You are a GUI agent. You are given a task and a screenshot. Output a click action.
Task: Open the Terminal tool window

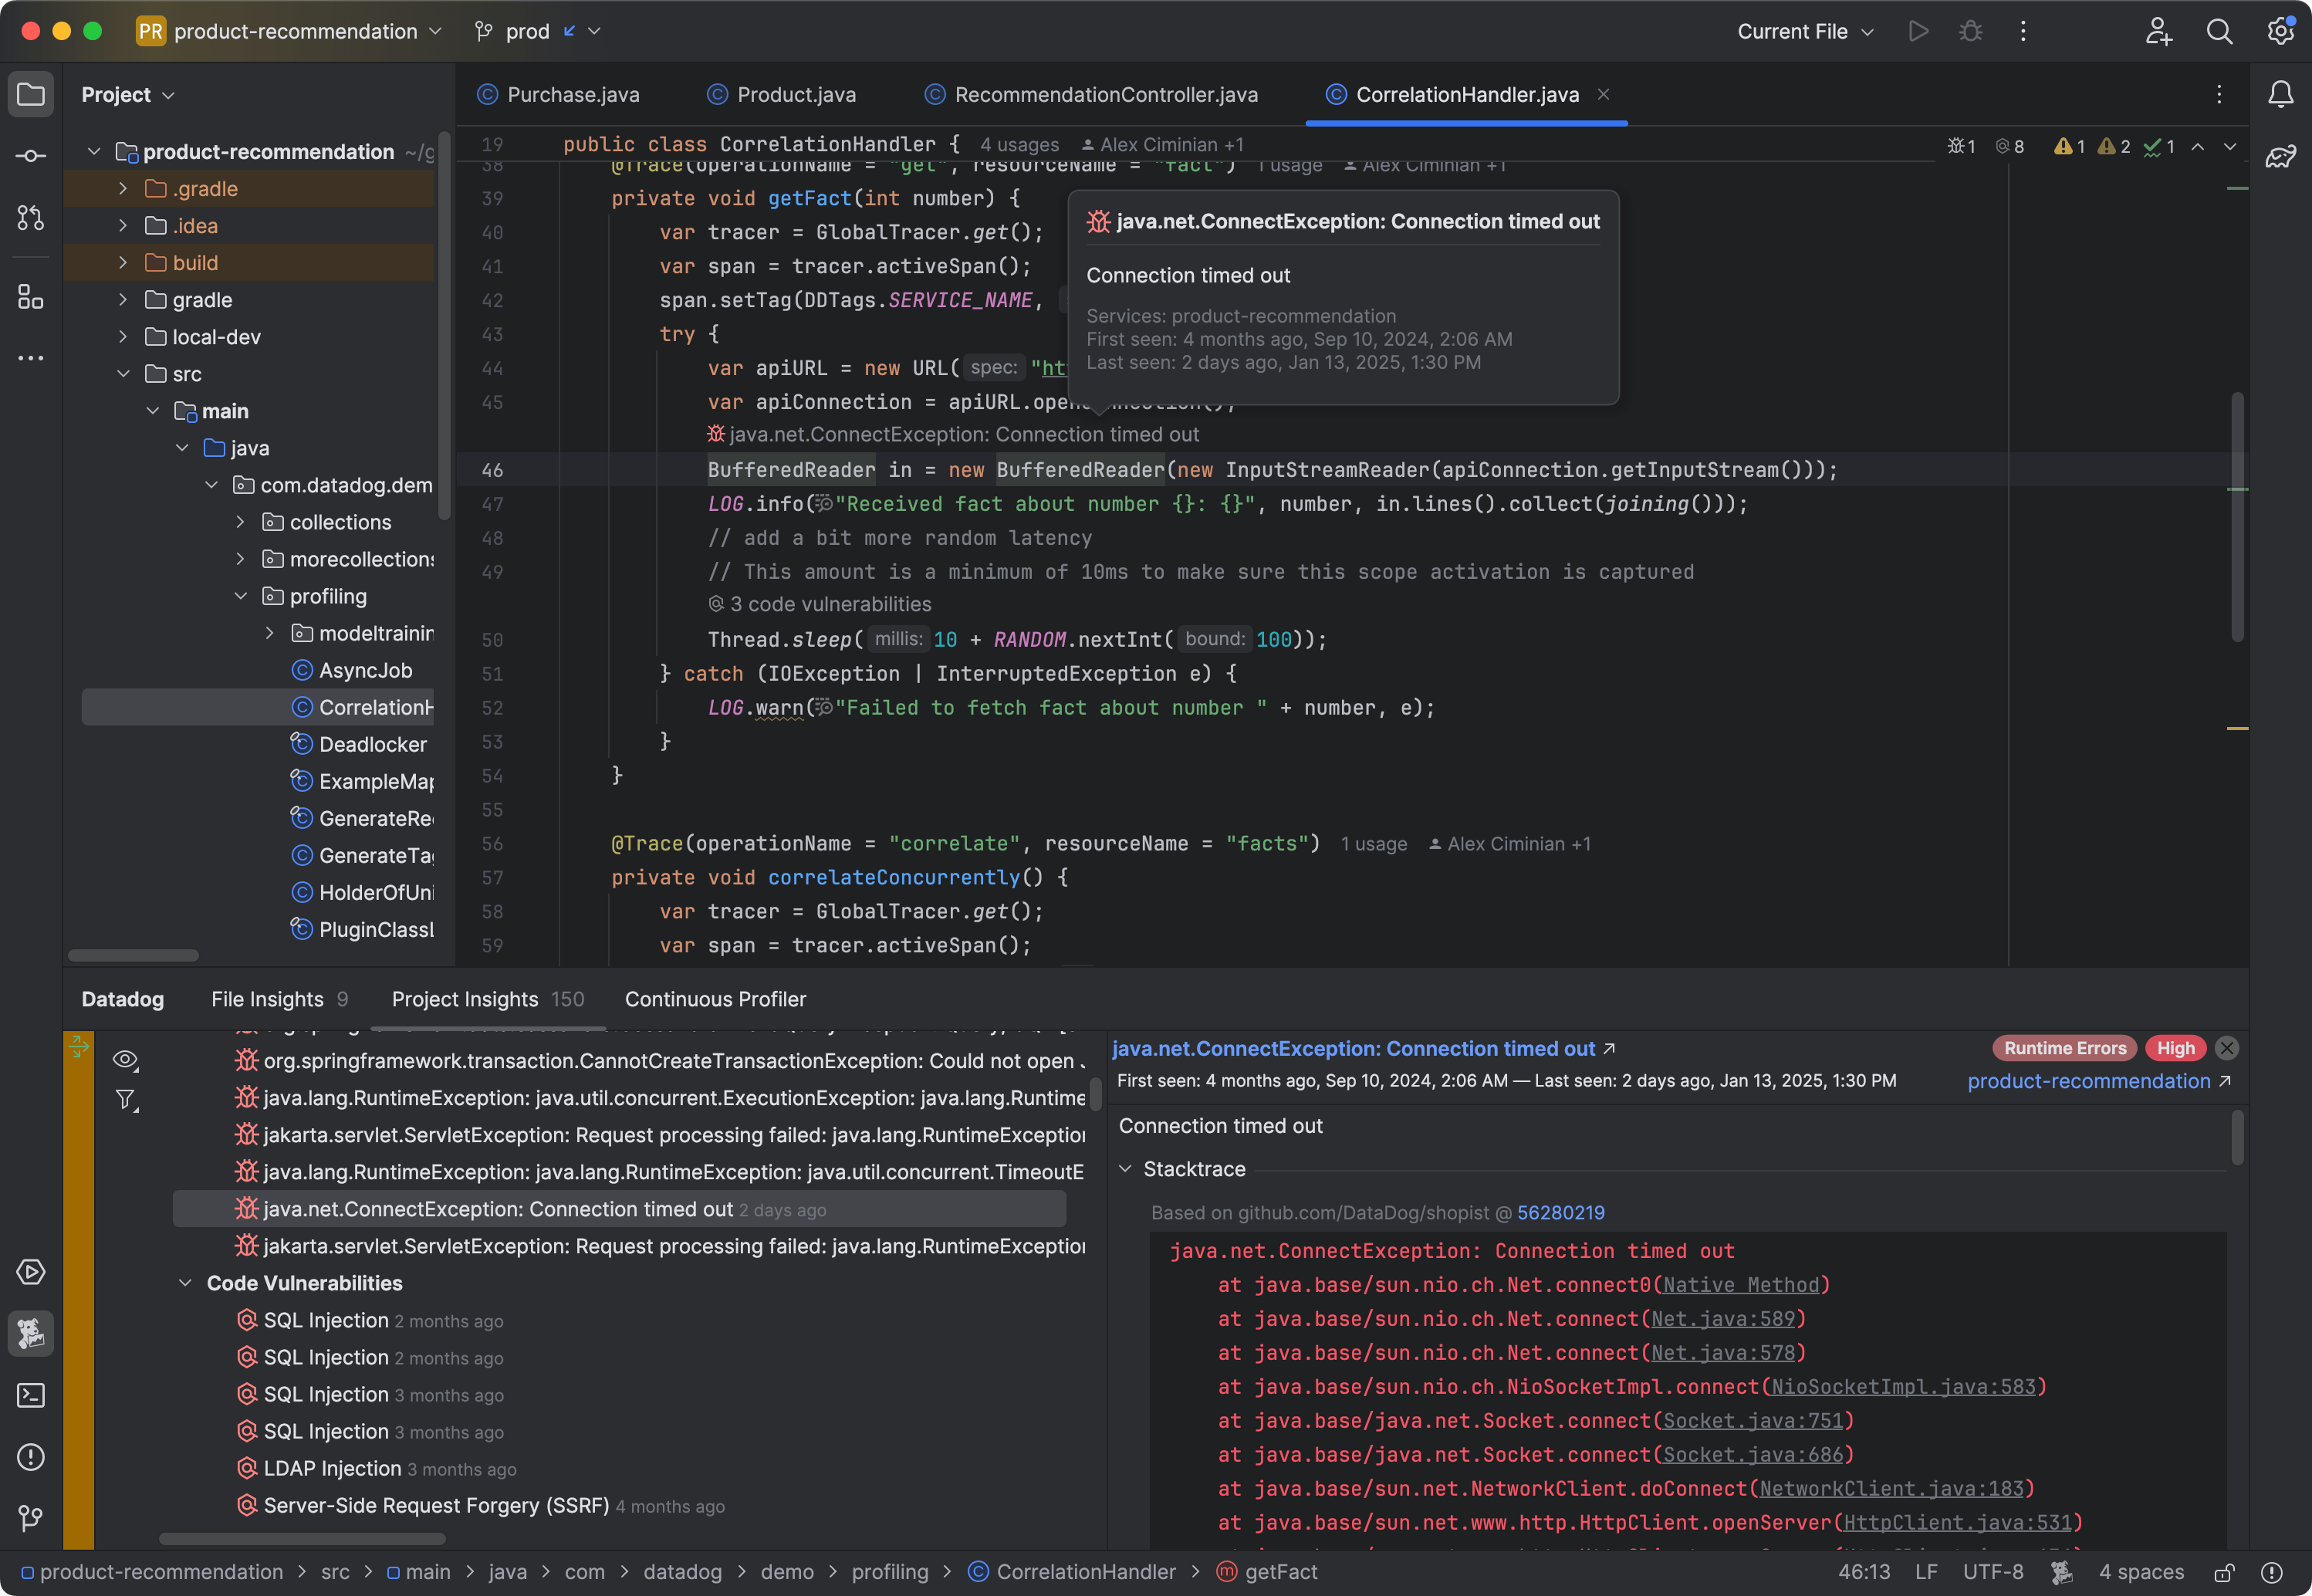30,1395
